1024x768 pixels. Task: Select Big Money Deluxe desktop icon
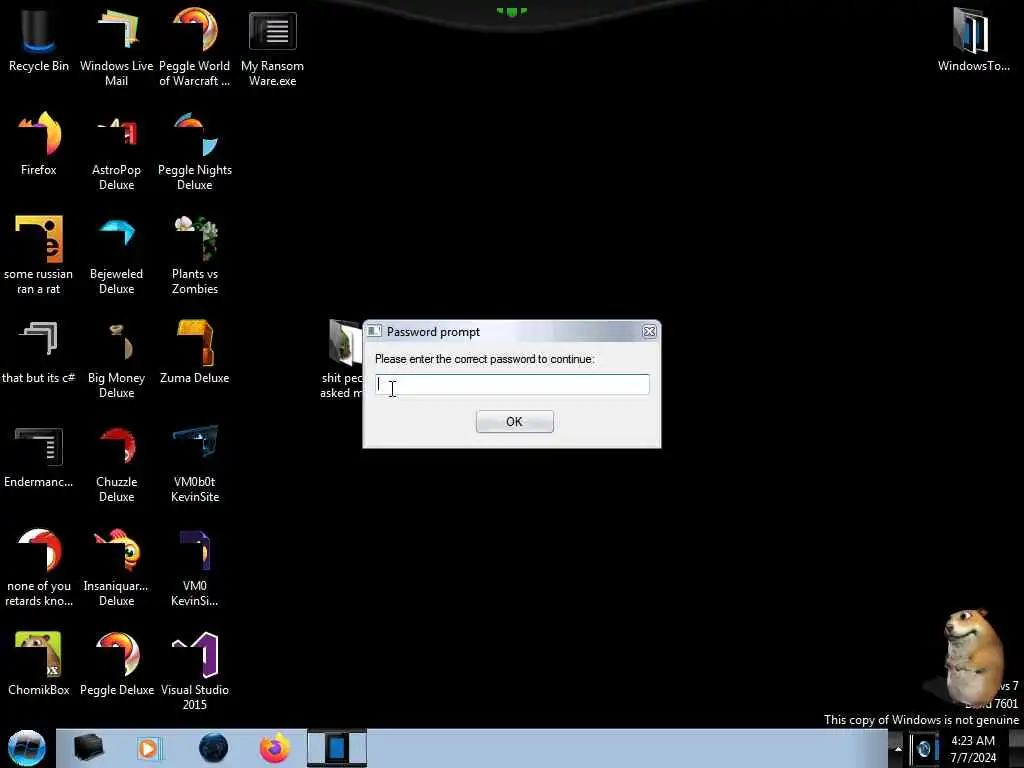[116, 360]
